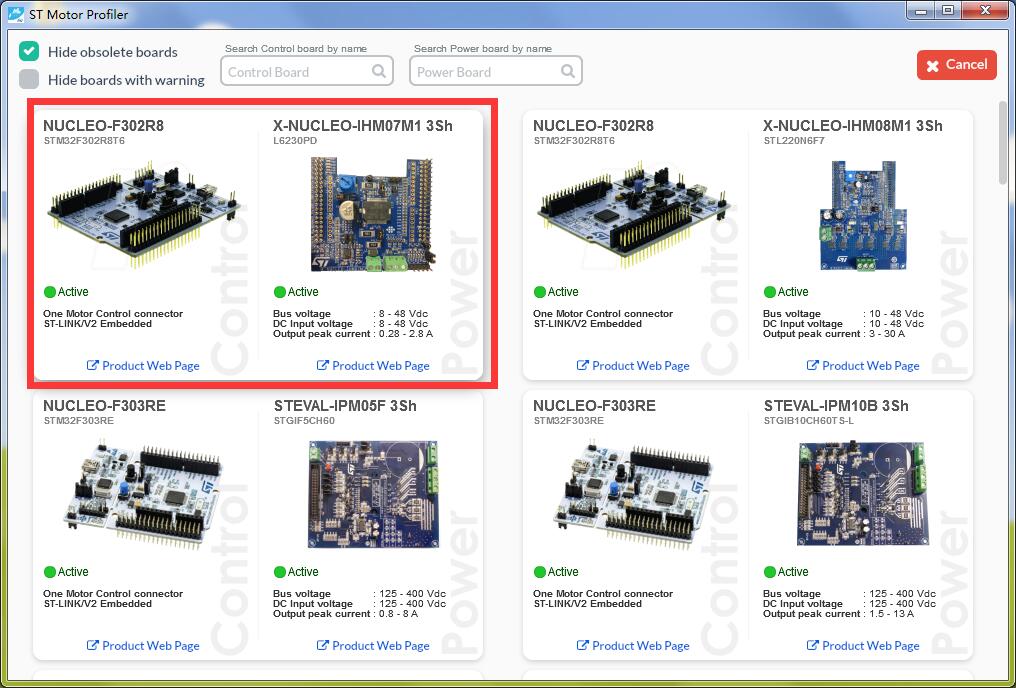The image size is (1016, 688).
Task: Open Product Web Page for STEVAL-IPM05F
Action: 373,645
